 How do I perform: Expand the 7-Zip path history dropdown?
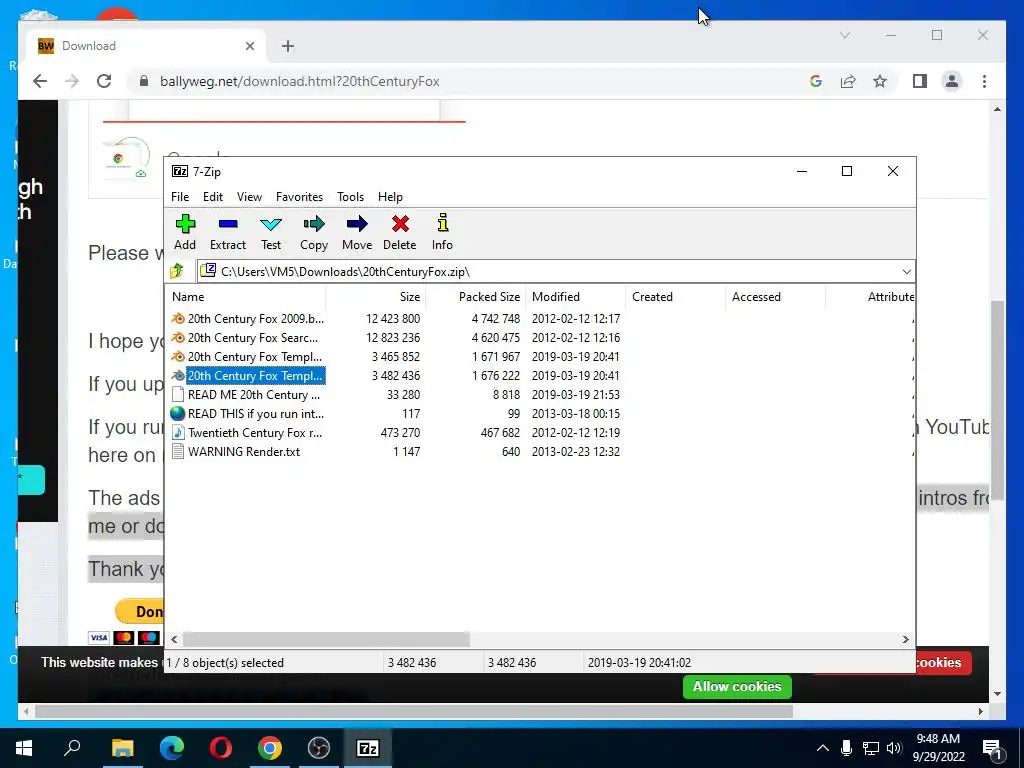coord(906,272)
